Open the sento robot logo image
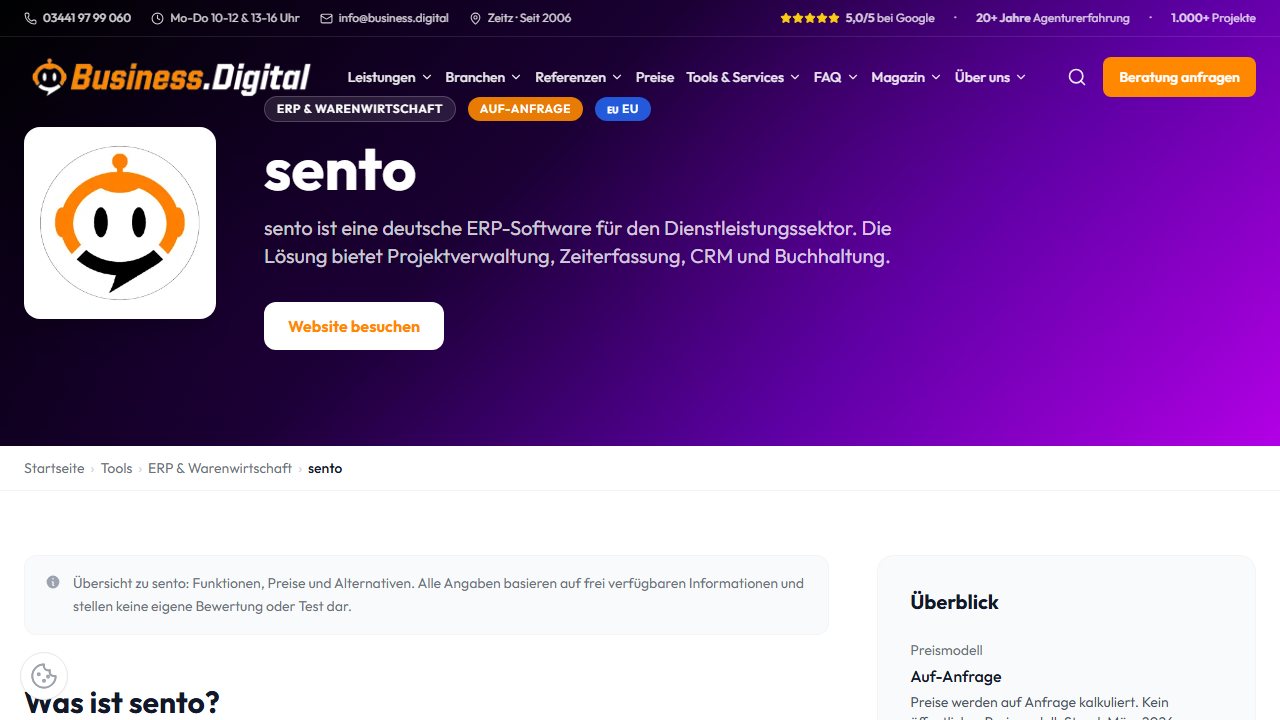The height and width of the screenshot is (720, 1280). 120,223
